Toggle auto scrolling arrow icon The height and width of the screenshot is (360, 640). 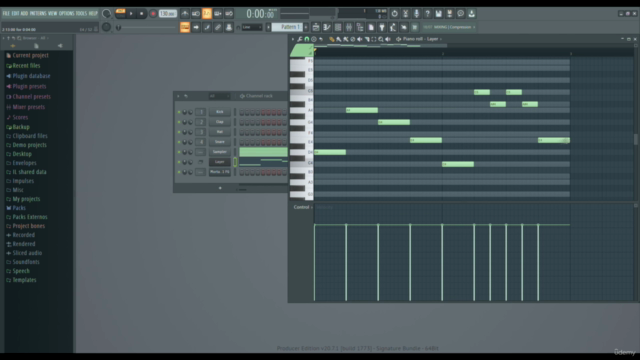pyautogui.click(x=196, y=27)
